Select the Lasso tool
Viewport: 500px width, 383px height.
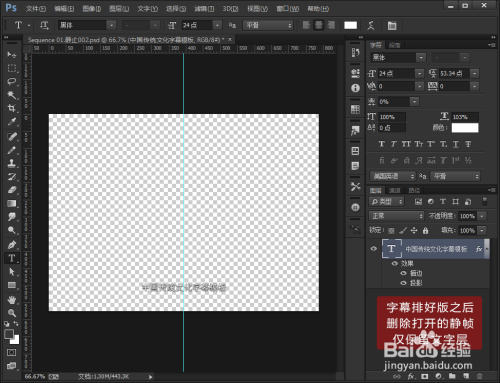pos(12,81)
